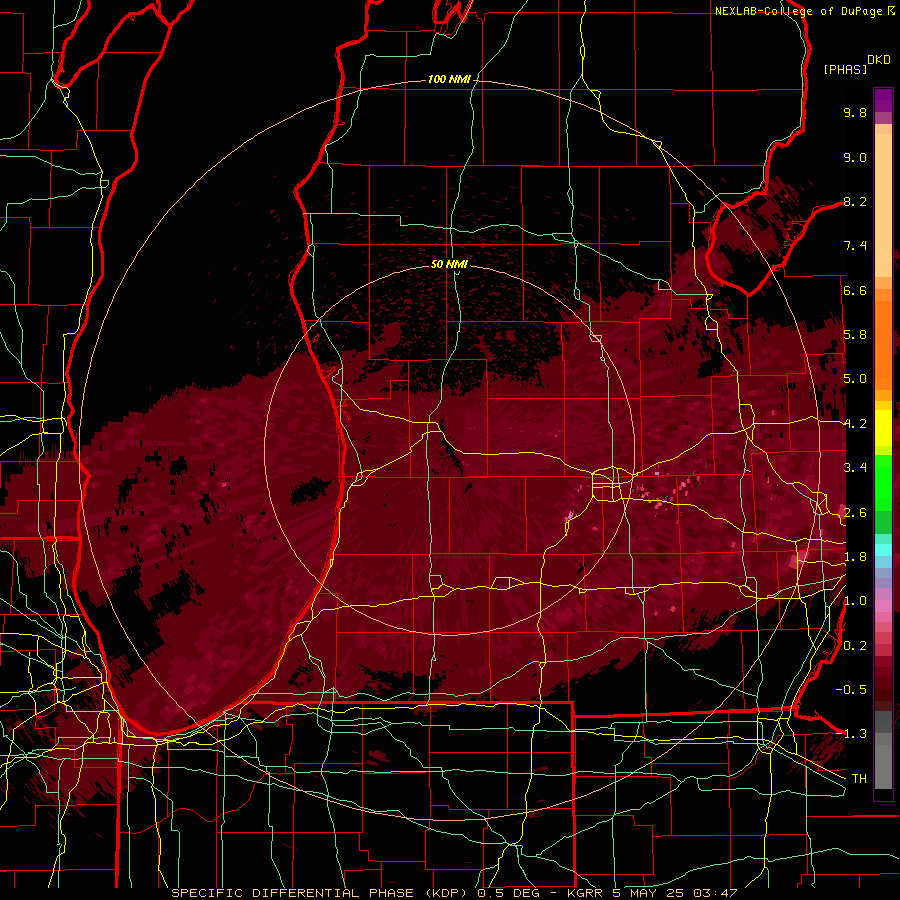Click the KGRR station identifier

tap(585, 893)
